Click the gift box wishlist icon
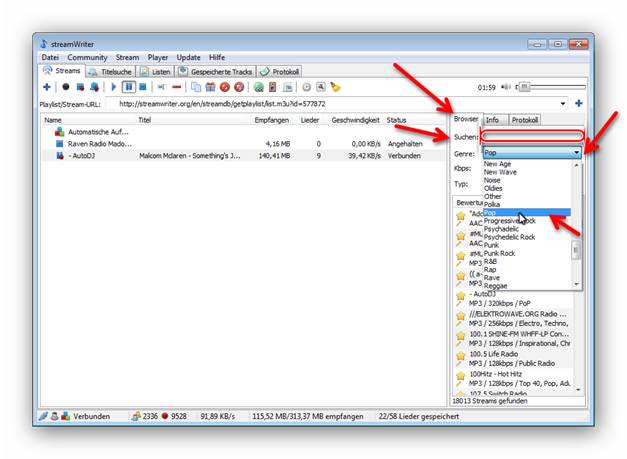Screen dimensions: 627x459 [210, 87]
